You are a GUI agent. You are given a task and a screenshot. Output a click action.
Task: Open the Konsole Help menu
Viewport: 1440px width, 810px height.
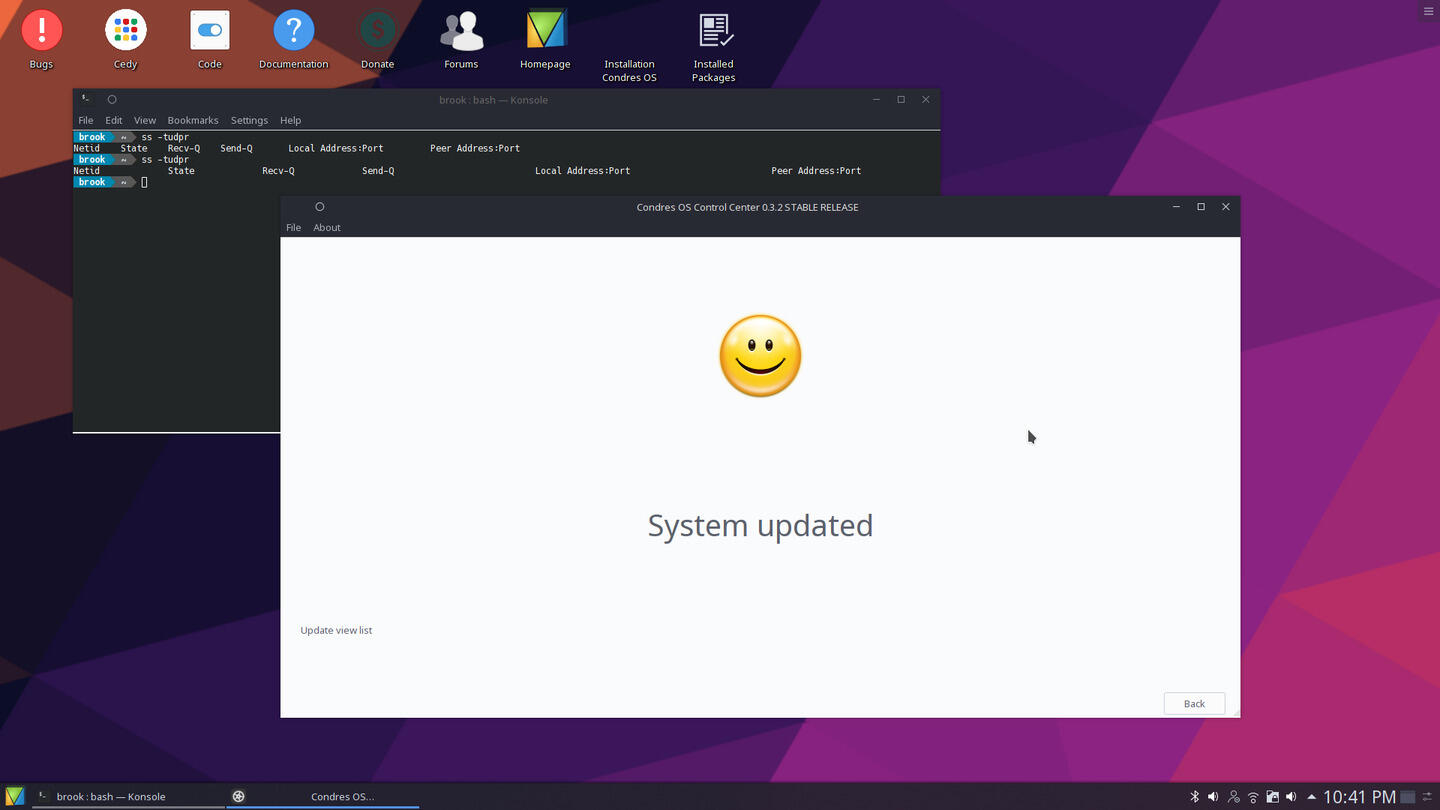tap(290, 120)
